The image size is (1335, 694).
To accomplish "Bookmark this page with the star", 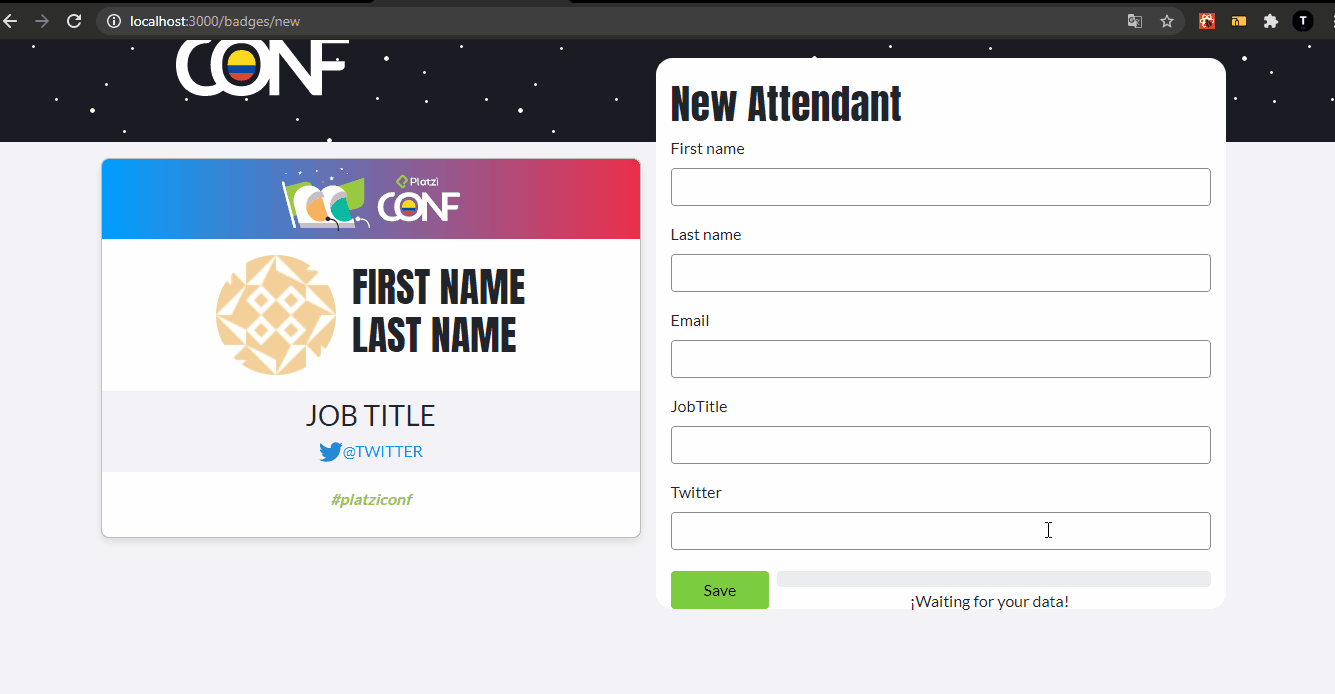I will (1167, 21).
